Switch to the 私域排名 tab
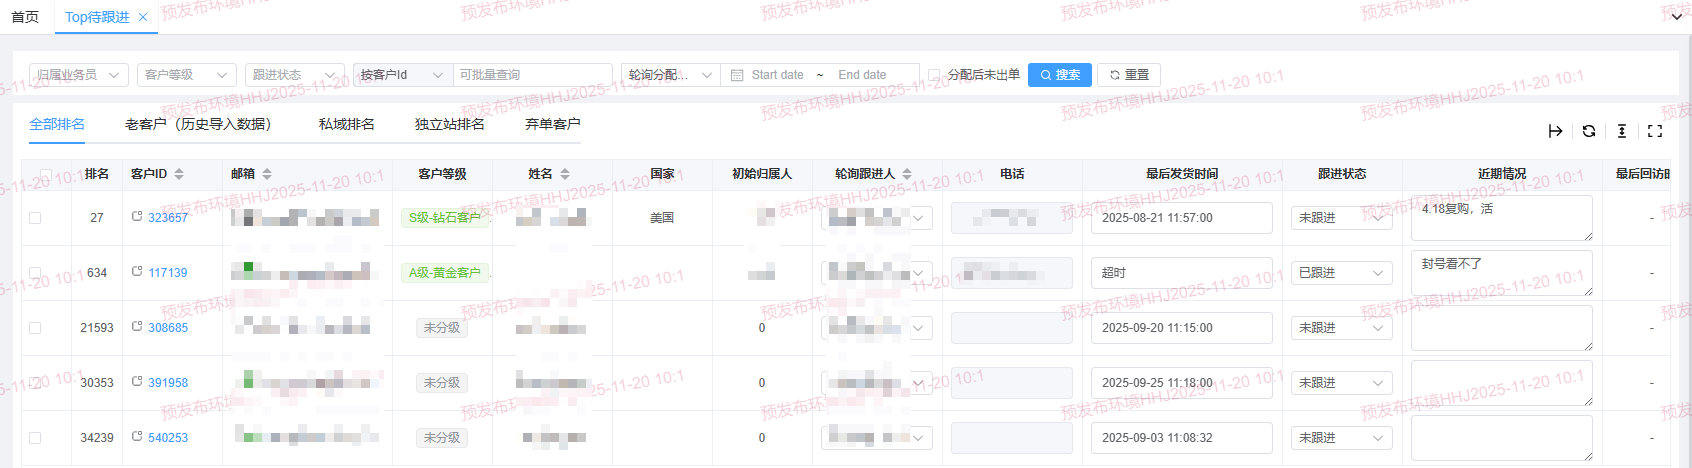 (346, 124)
